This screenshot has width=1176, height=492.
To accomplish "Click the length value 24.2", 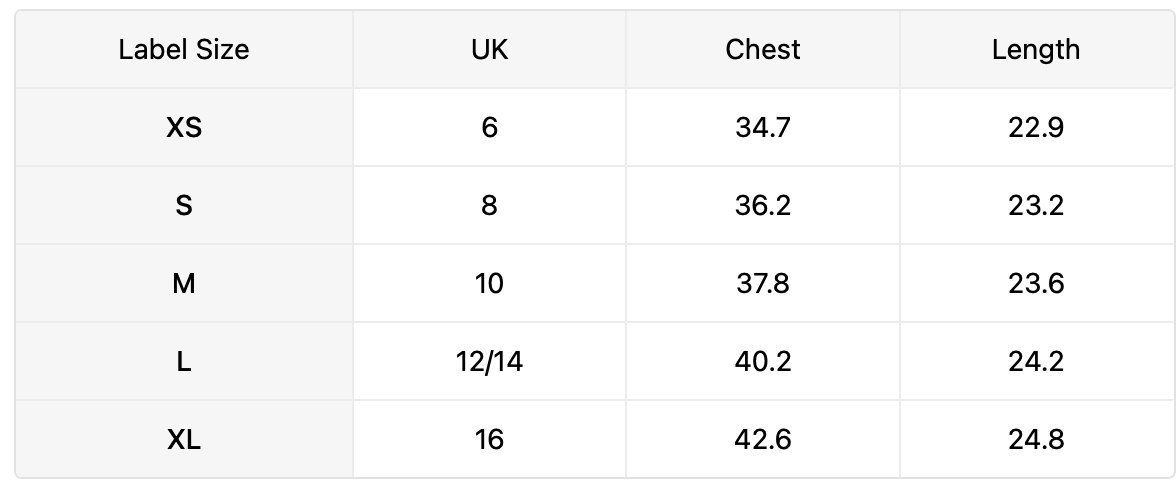I will 1036,362.
